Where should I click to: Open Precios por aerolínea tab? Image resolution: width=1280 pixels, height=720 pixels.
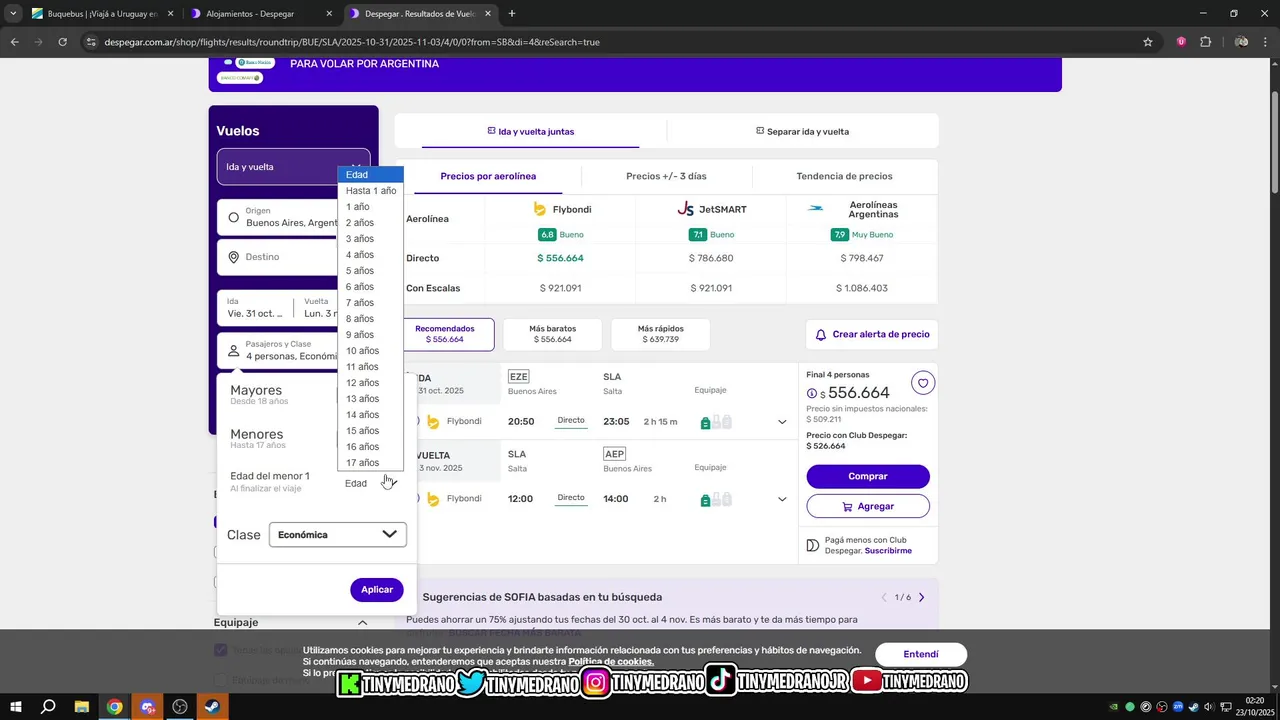tap(488, 176)
